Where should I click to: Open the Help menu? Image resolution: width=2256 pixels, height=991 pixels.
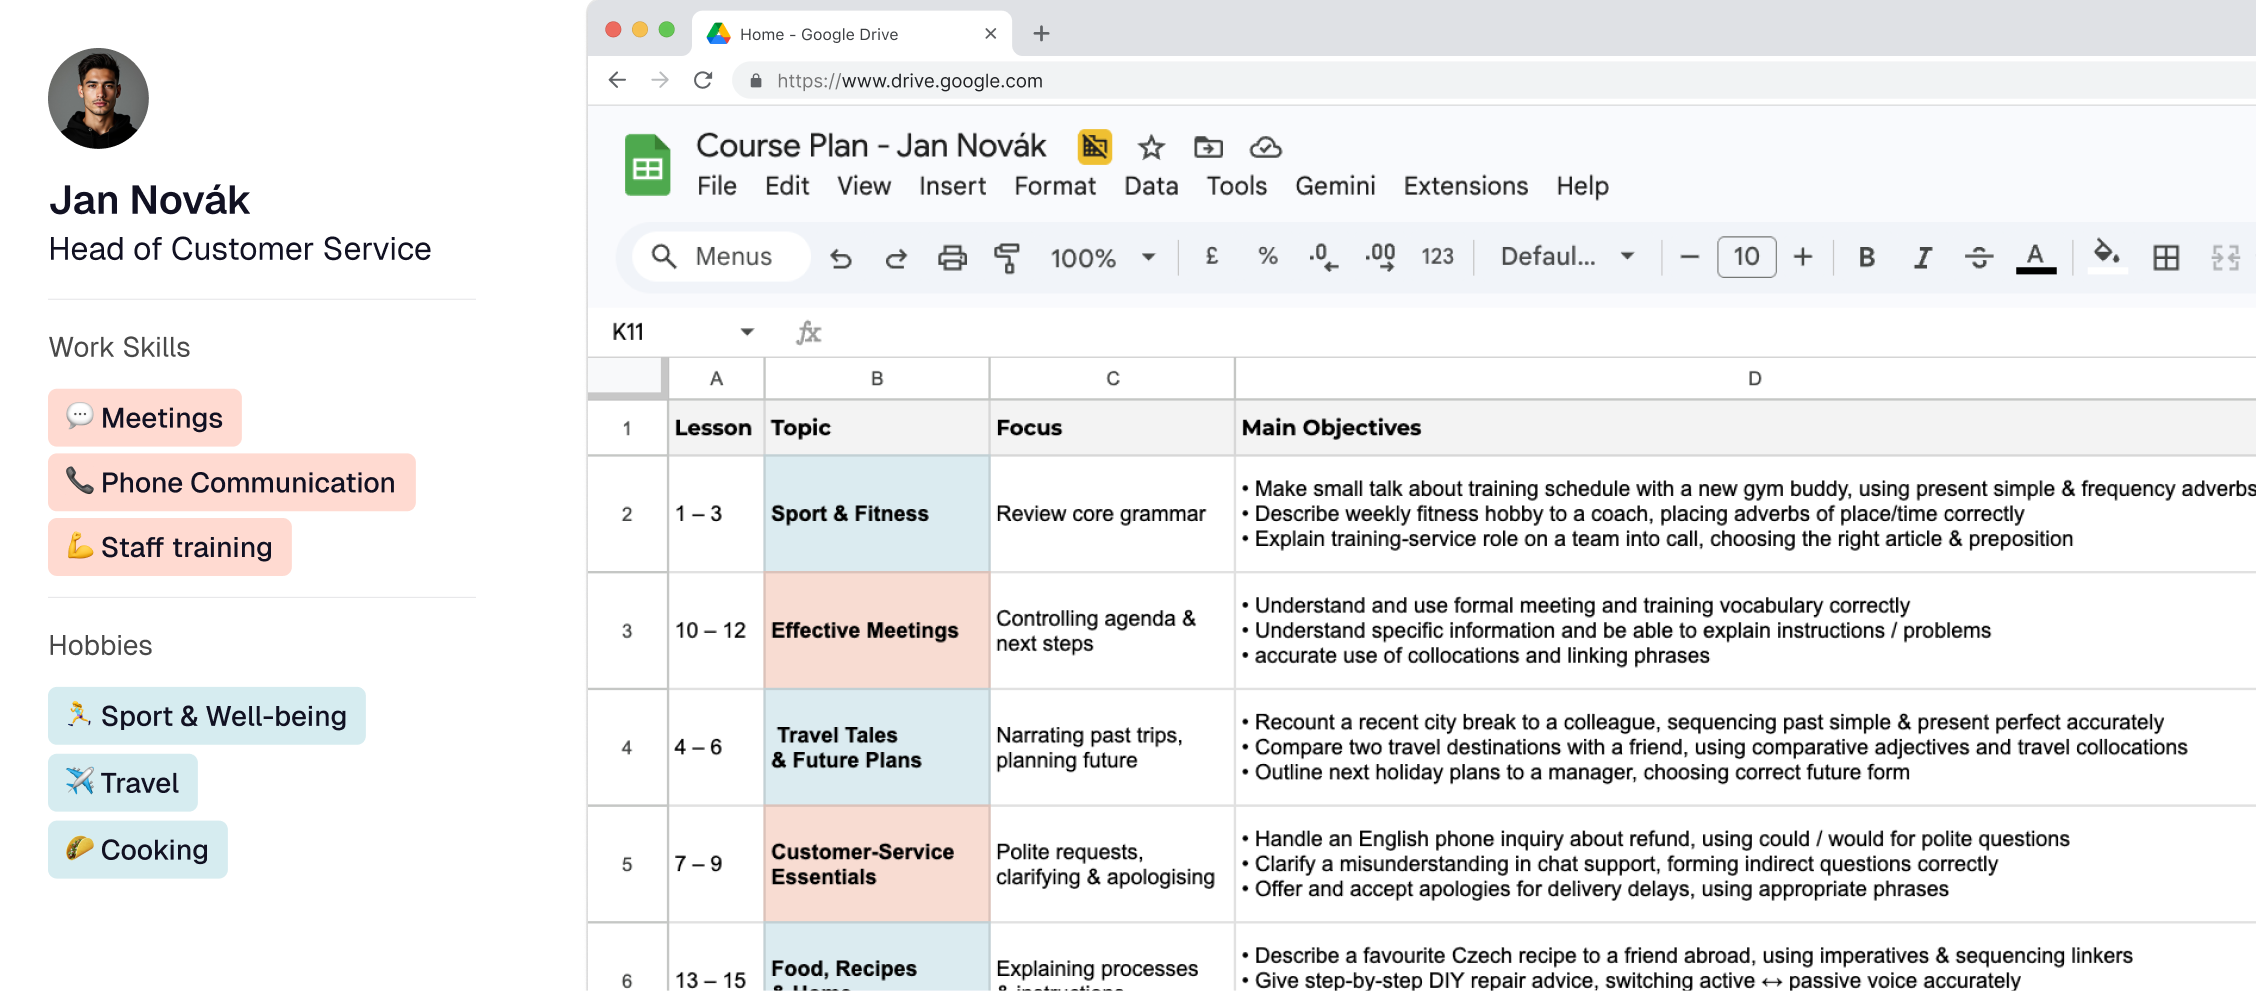(1582, 186)
